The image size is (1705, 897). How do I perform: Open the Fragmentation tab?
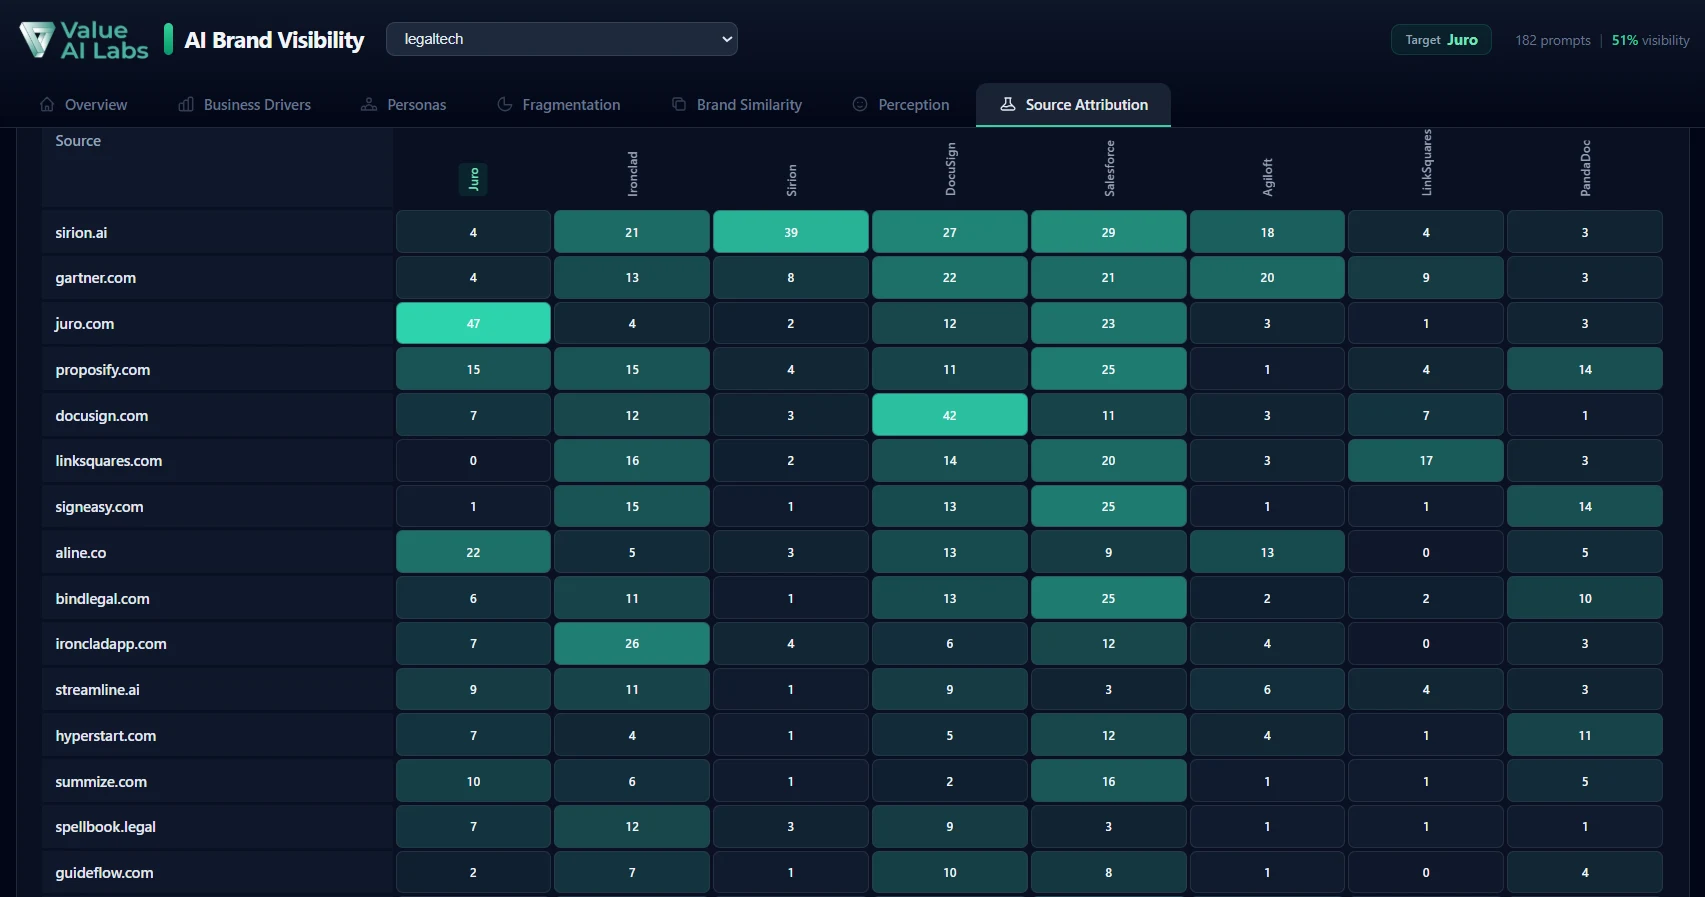click(x=559, y=105)
